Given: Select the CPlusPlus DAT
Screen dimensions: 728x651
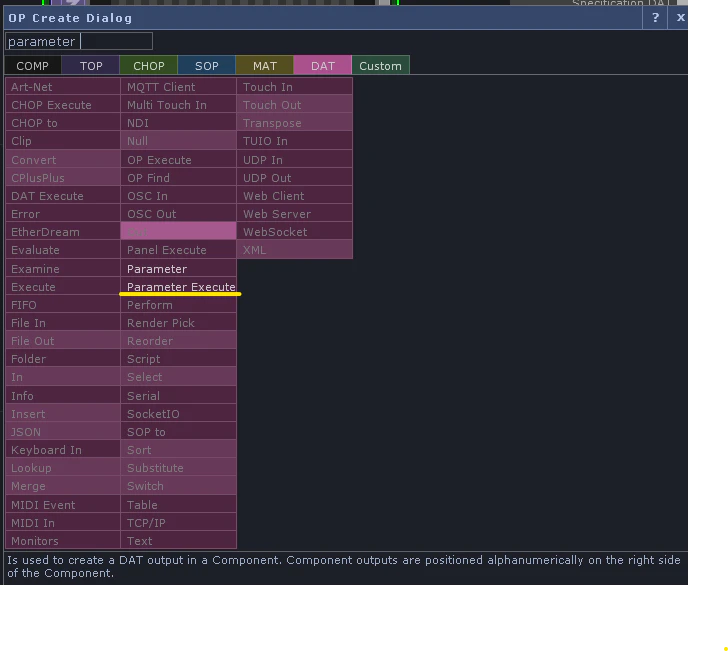Looking at the screenshot, I should click(x=63, y=178).
